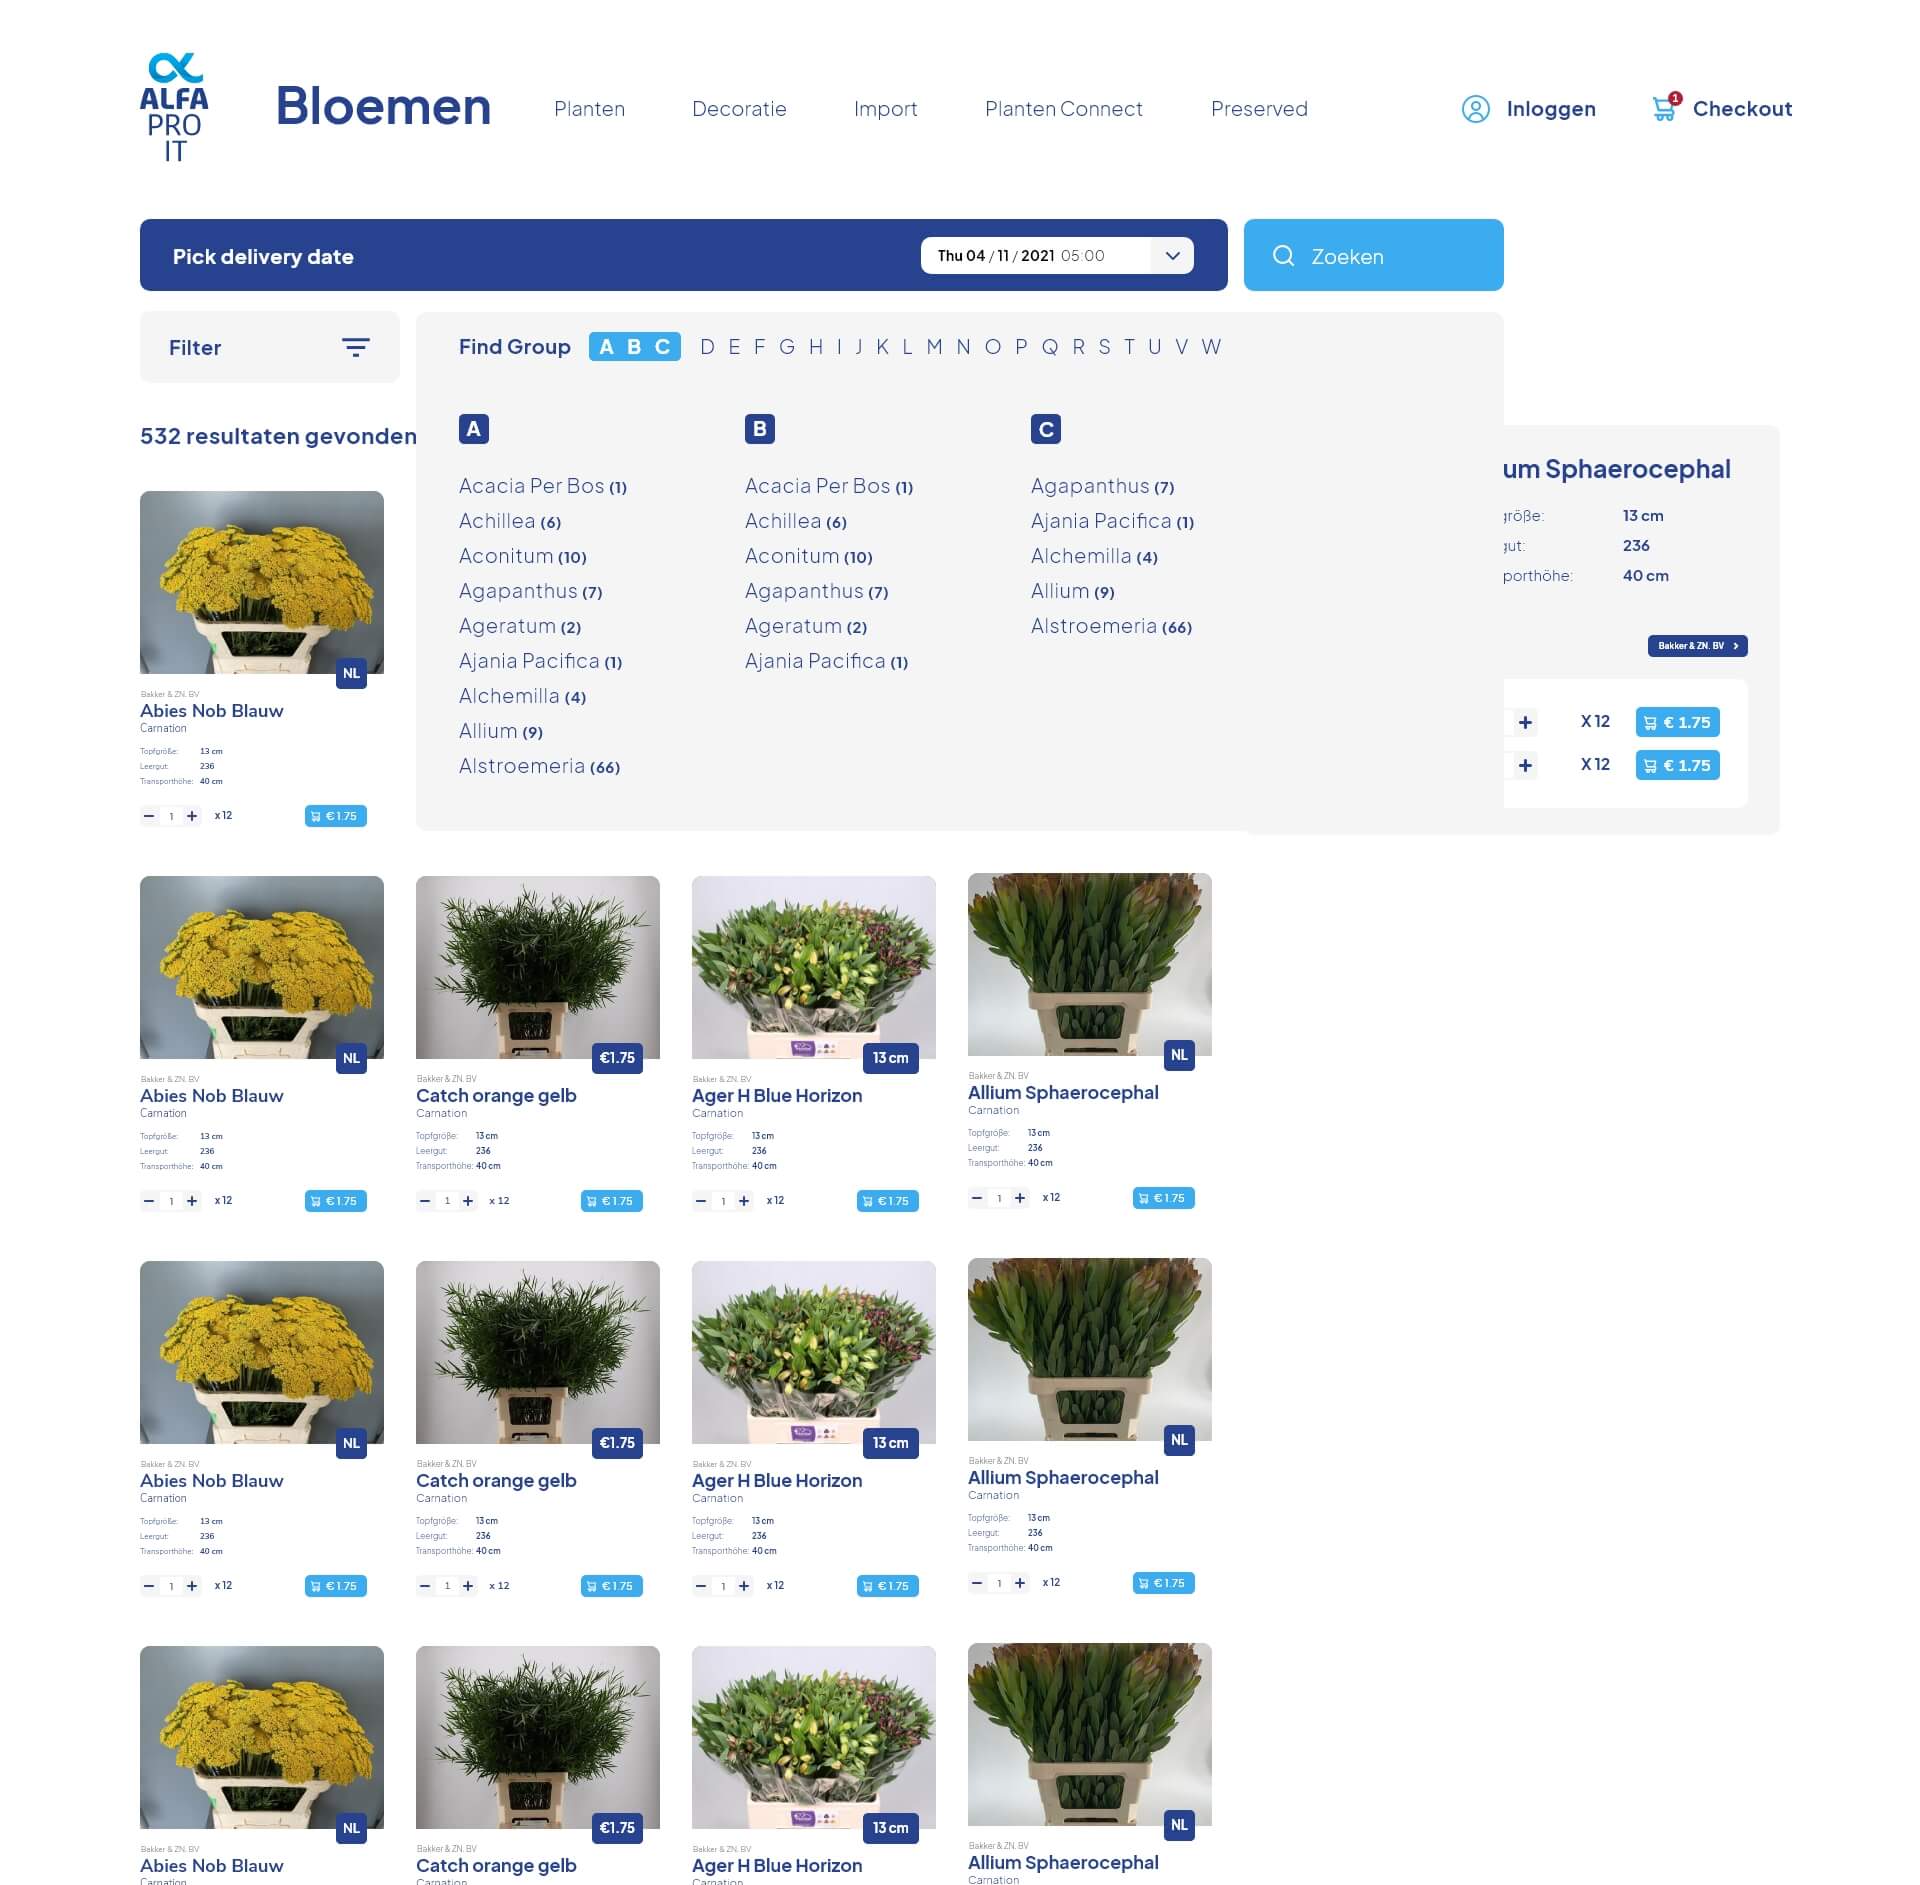The image size is (1920, 1885).
Task: Click the upper € 1.75 cart button in detail panel
Action: (x=1677, y=722)
